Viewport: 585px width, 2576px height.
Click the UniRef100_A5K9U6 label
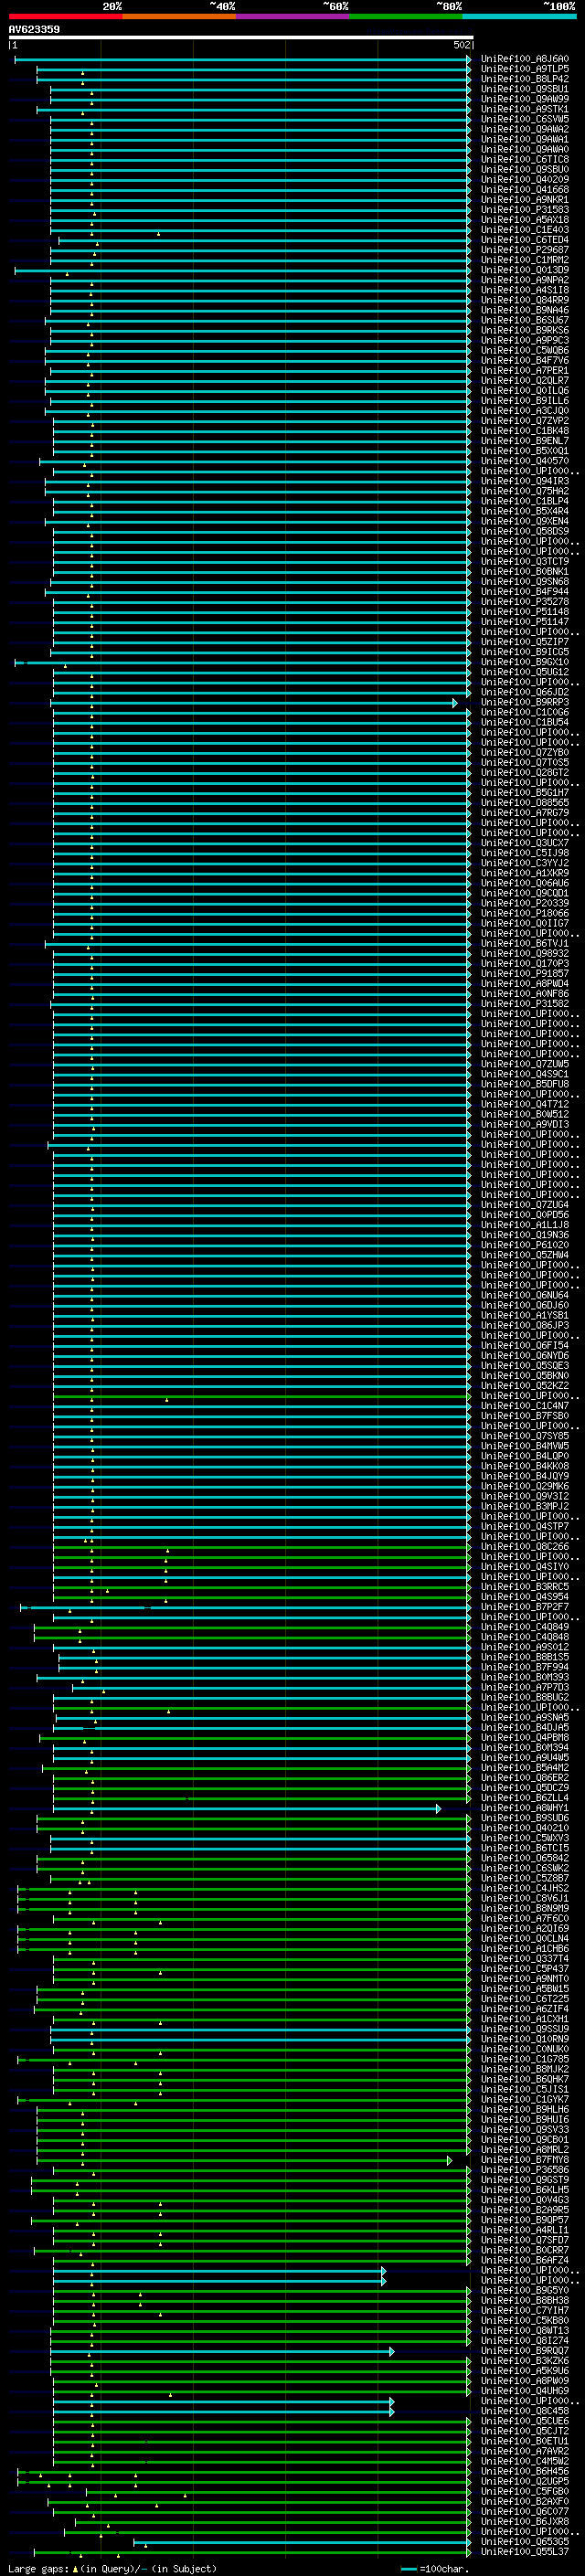(525, 2371)
